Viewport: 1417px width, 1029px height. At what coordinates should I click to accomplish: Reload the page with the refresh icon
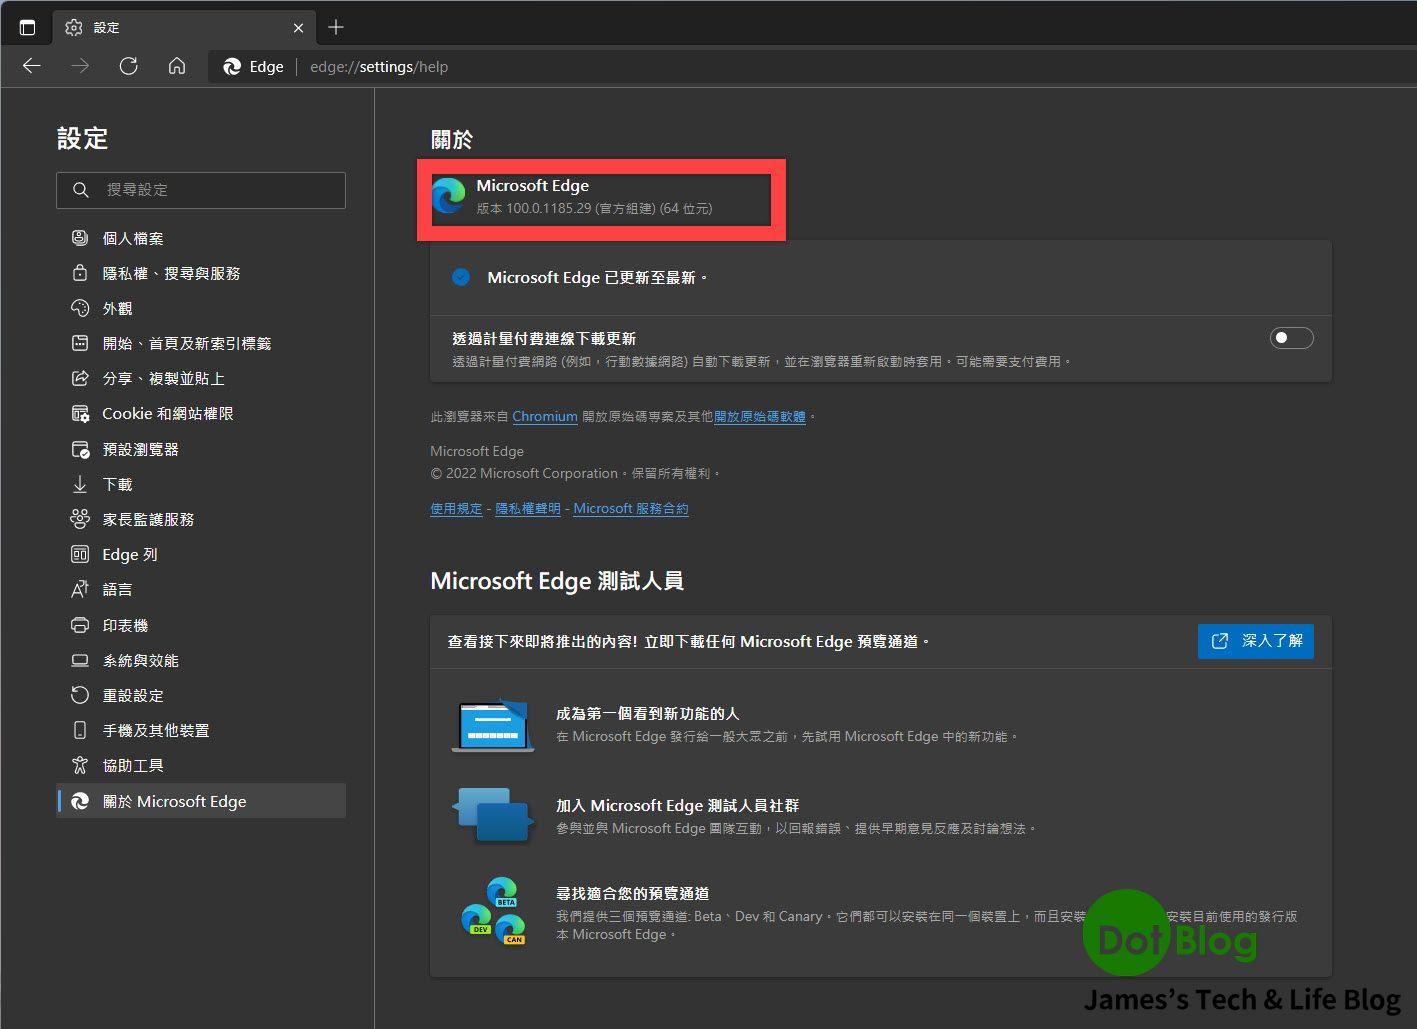click(x=128, y=66)
